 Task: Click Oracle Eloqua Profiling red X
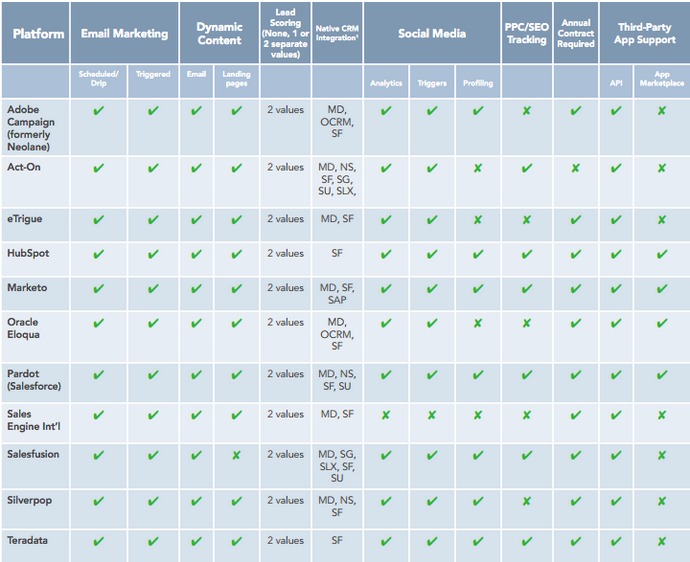[x=477, y=323]
